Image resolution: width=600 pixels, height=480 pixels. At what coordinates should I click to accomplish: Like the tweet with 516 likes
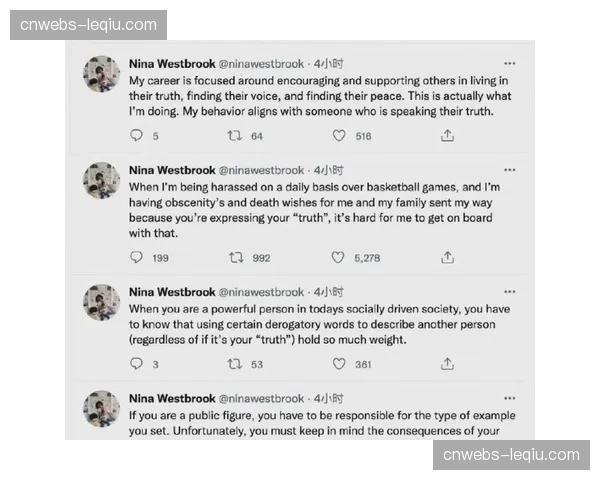pyautogui.click(x=338, y=136)
